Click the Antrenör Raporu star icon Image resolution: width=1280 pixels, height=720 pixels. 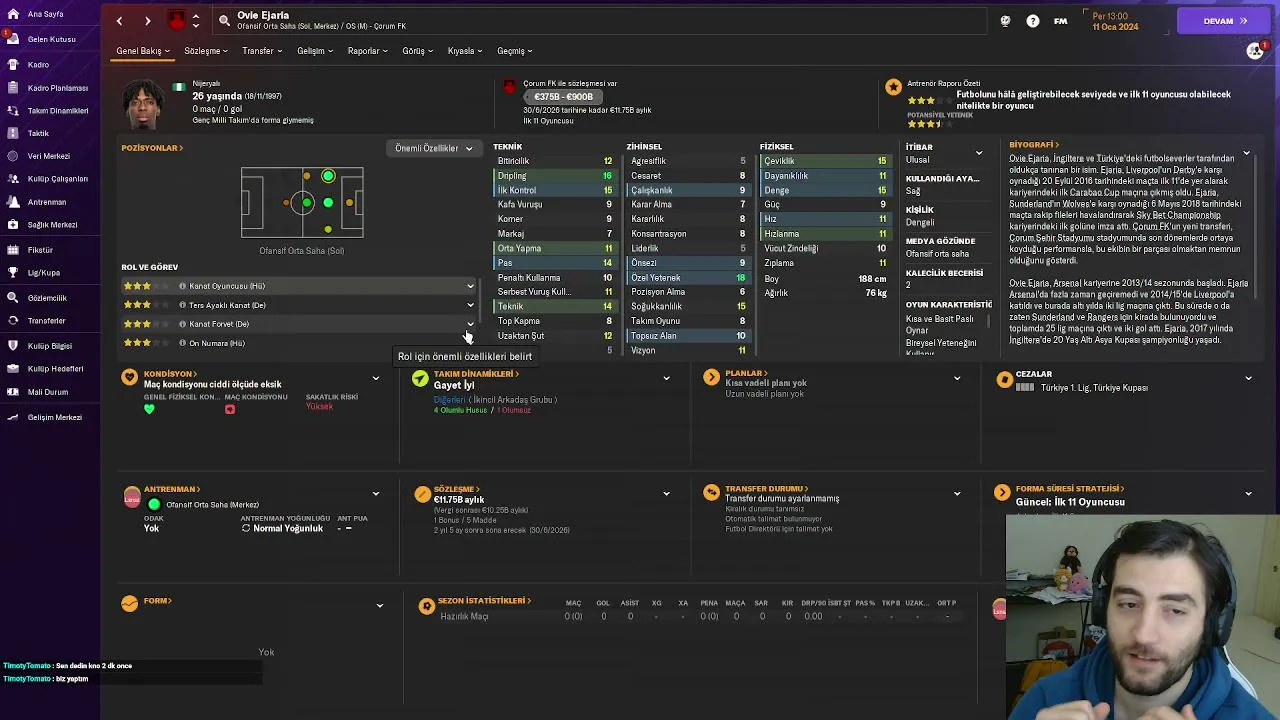[893, 88]
